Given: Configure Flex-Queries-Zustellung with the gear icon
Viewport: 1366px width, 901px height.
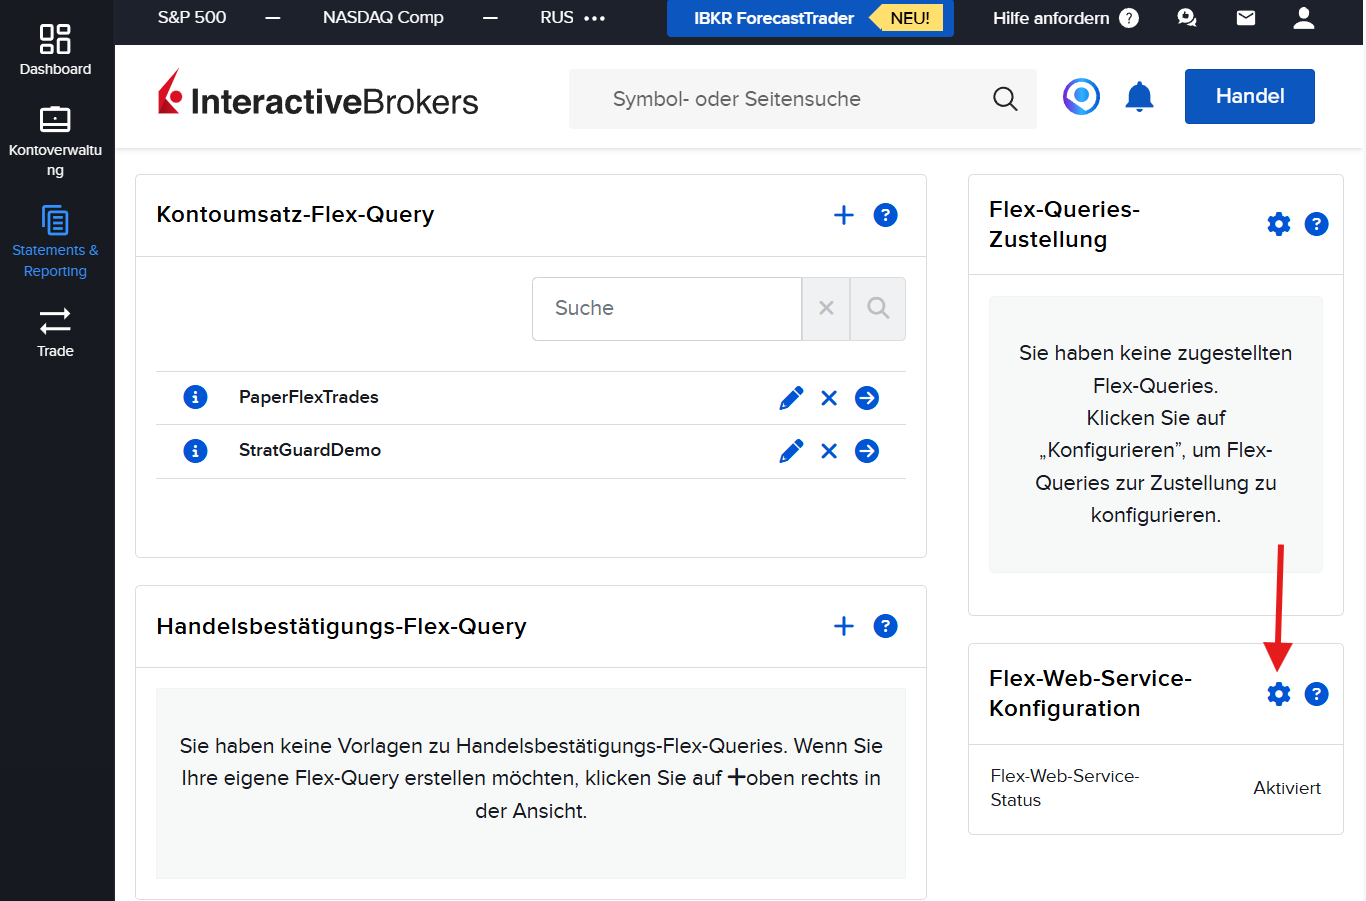Looking at the screenshot, I should 1278,224.
